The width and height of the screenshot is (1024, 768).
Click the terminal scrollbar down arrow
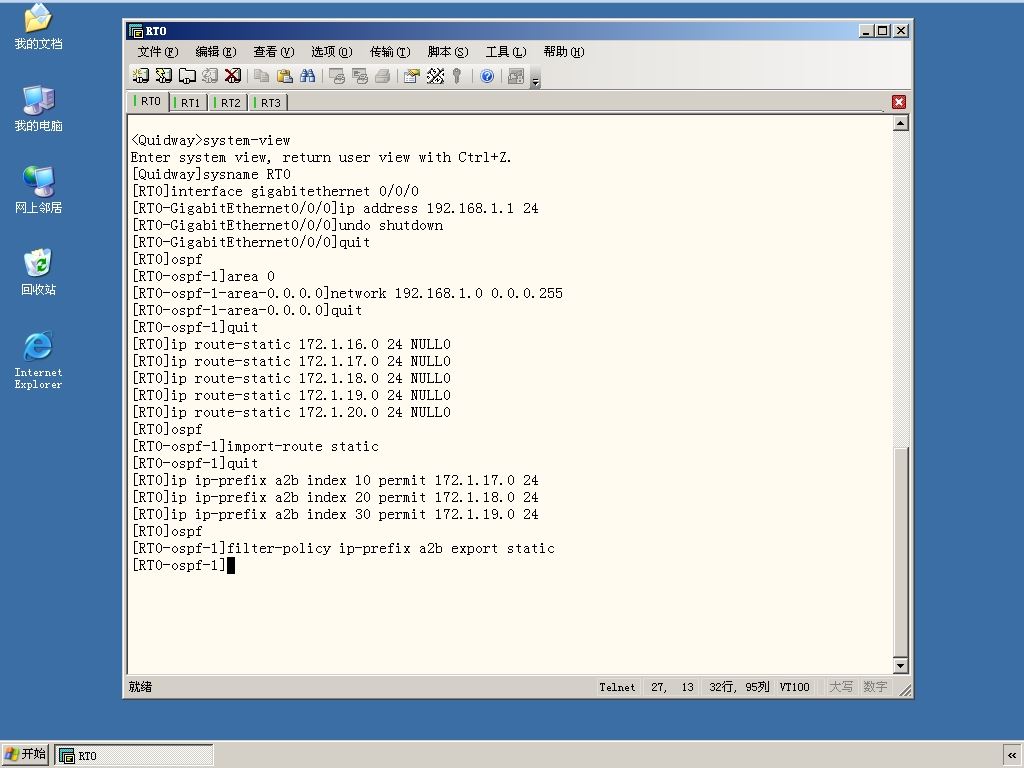[901, 665]
